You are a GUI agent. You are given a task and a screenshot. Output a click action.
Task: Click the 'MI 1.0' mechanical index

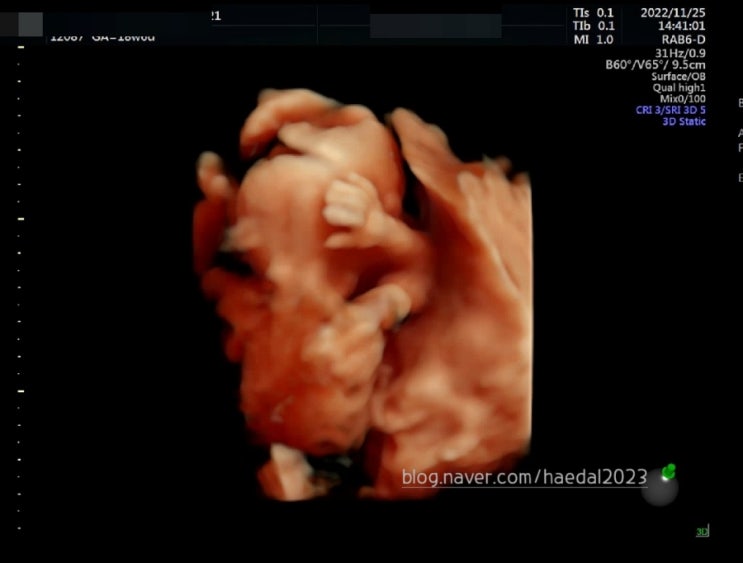(593, 39)
